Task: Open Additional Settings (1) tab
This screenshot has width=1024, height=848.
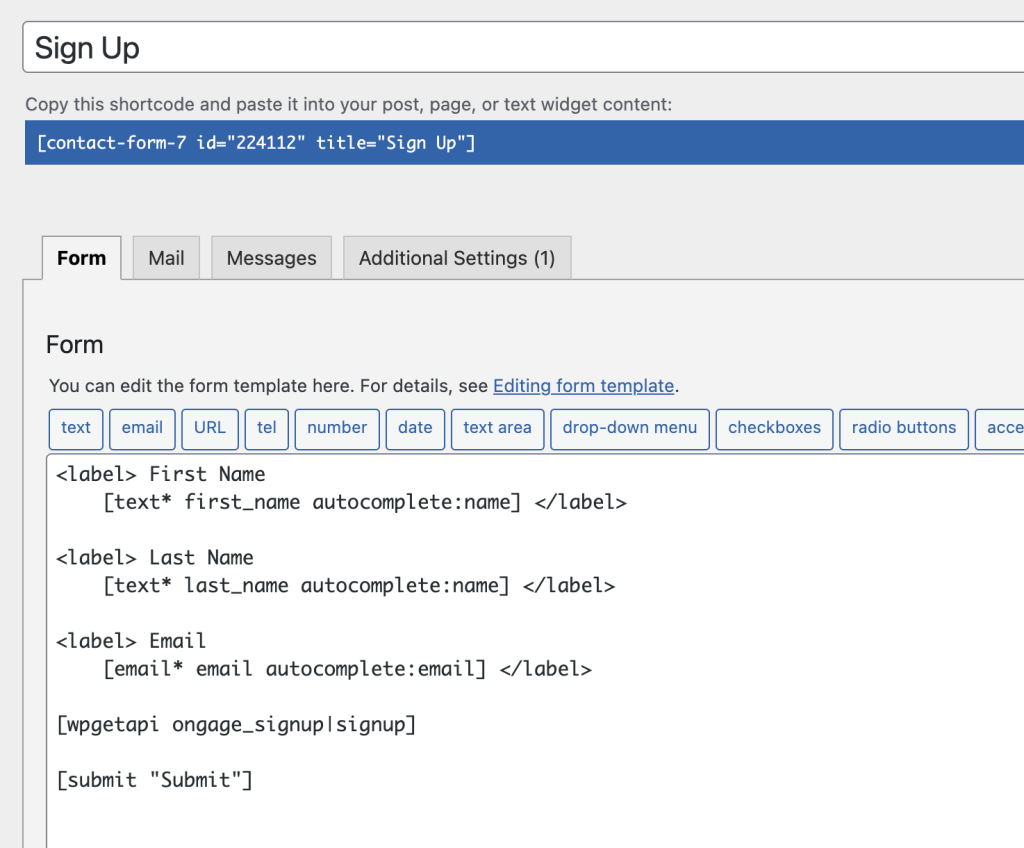Action: click(x=457, y=257)
